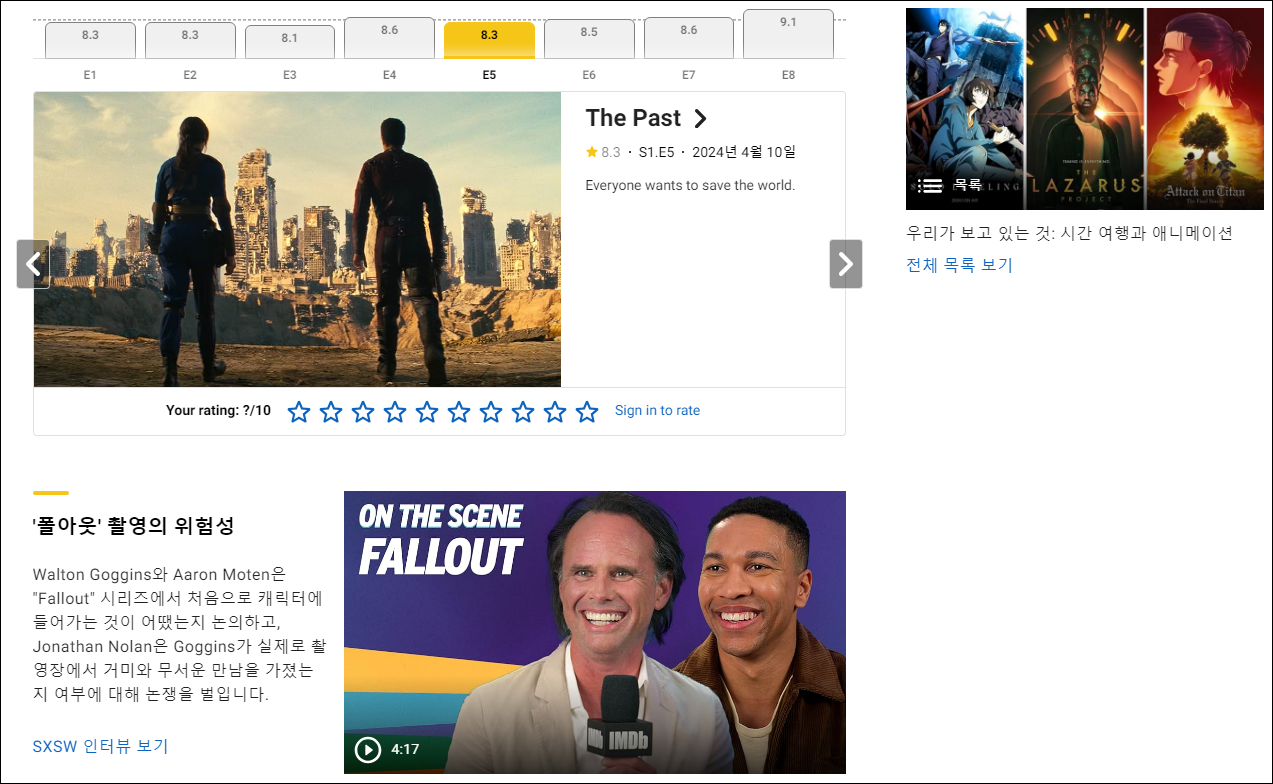Click episode date 2024년 4월 10일
Viewport: 1273px width, 784px height.
point(743,152)
